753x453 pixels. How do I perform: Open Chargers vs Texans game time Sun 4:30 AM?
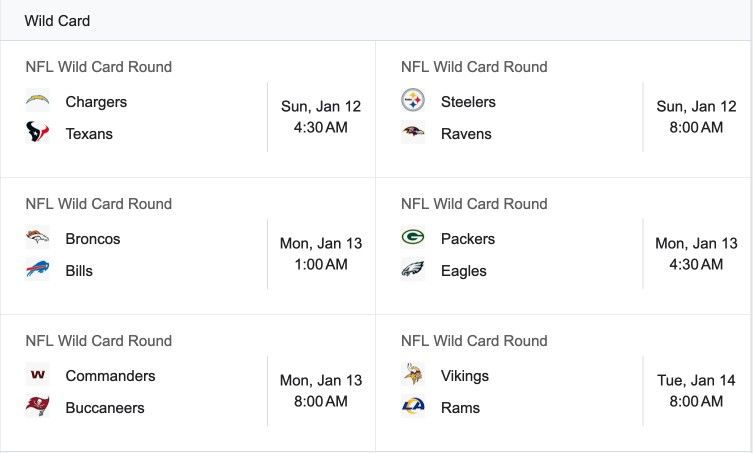[321, 117]
